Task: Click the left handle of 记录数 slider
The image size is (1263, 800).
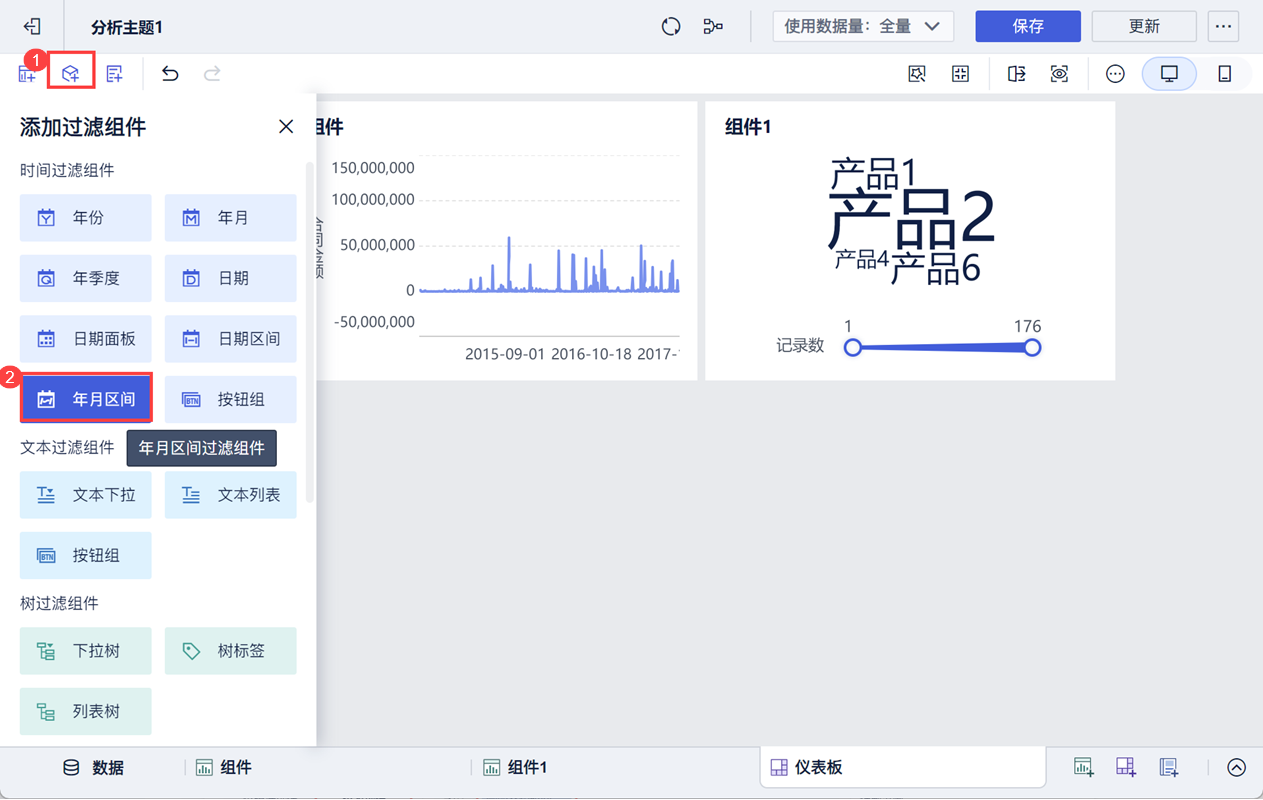Action: coord(852,347)
